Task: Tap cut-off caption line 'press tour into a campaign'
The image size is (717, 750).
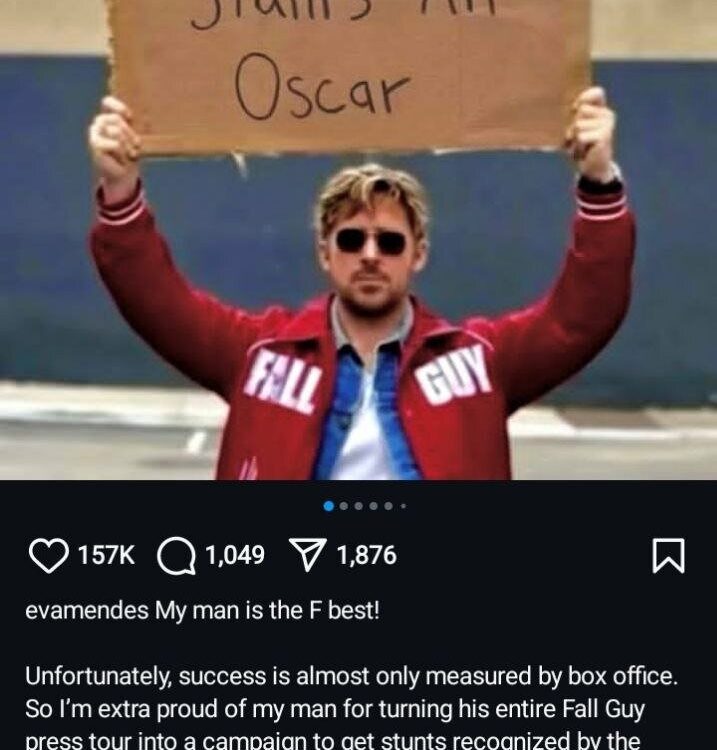Action: (332, 740)
